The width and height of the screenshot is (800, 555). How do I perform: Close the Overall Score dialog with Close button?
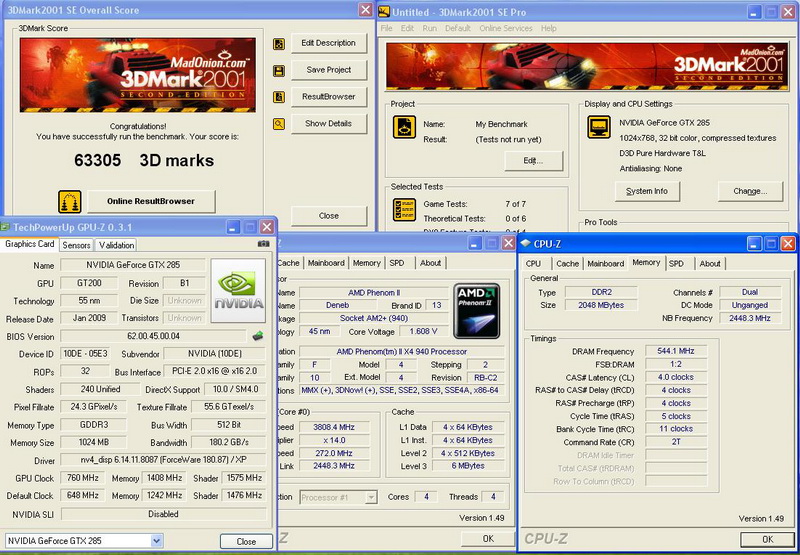[x=329, y=216]
